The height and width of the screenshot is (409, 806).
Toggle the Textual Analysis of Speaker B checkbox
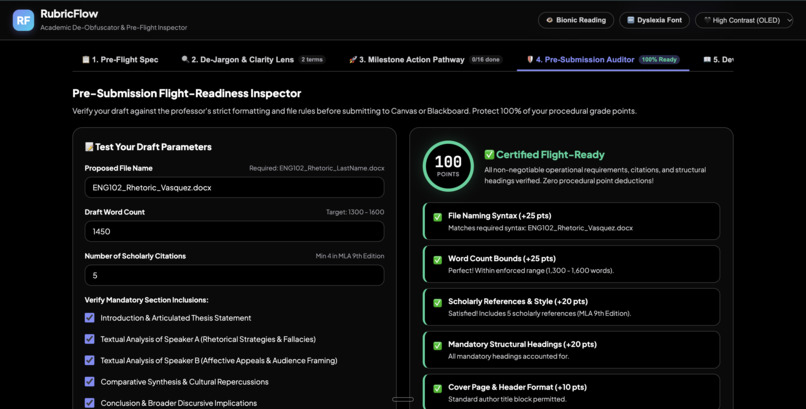pos(89,360)
